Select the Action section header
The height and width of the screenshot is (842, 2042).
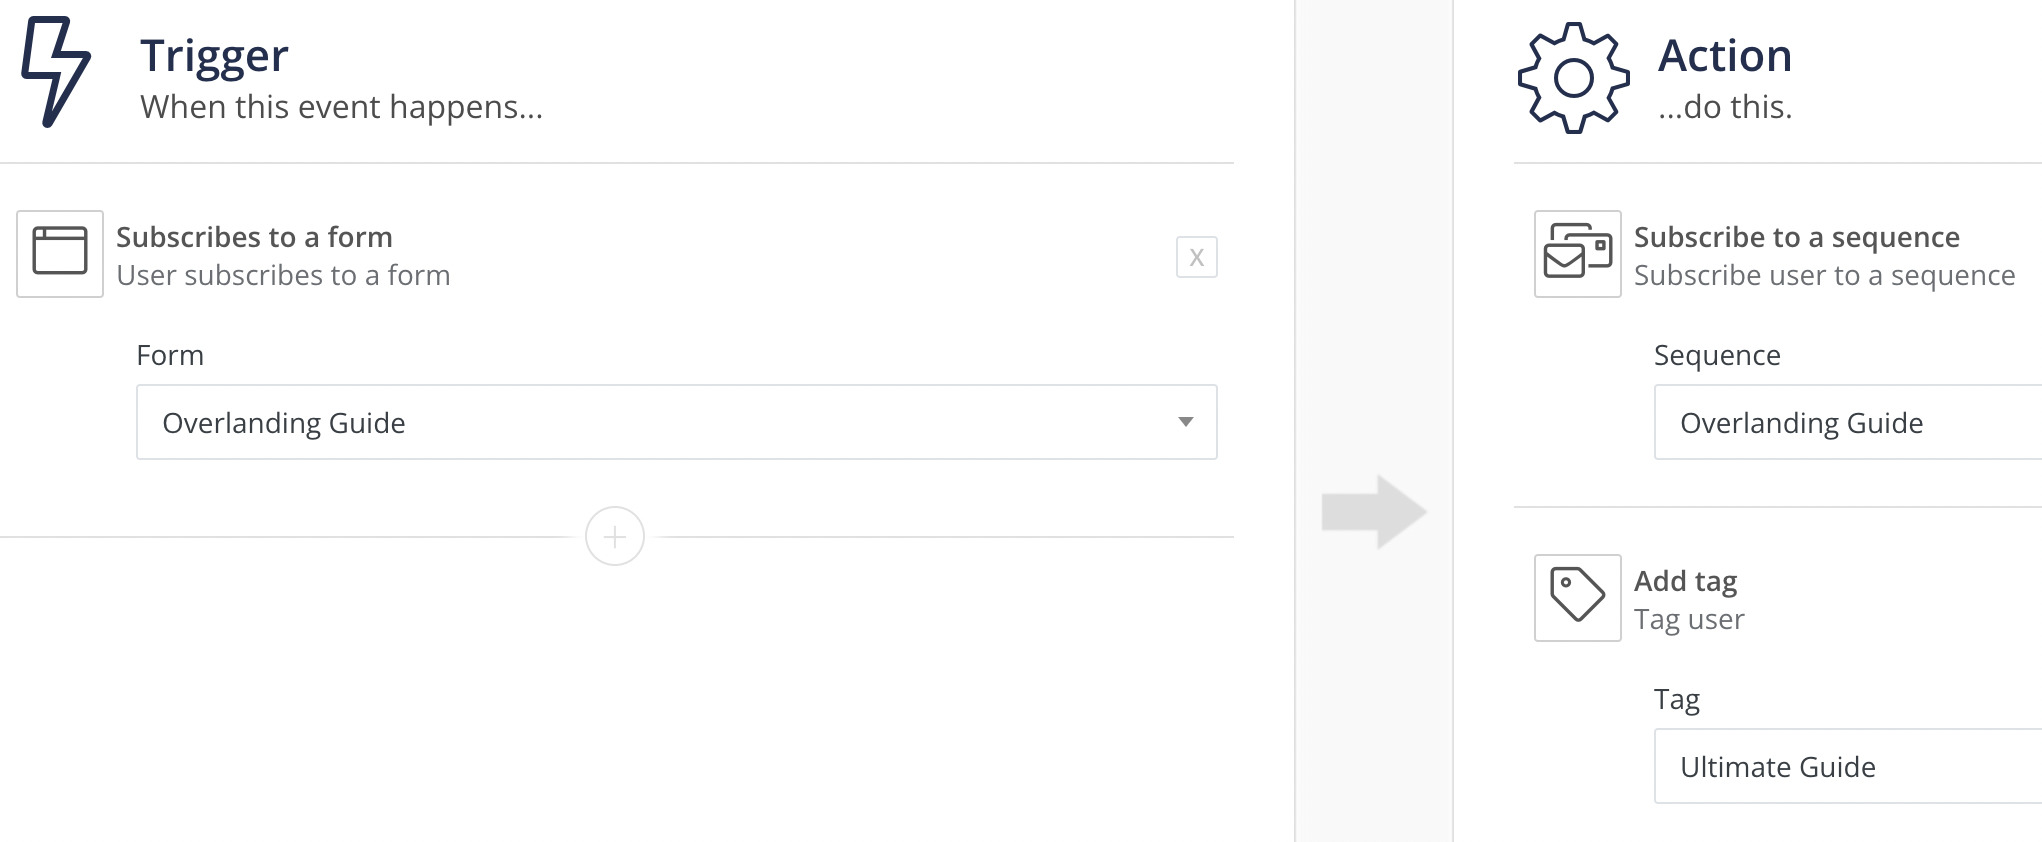(x=1725, y=56)
